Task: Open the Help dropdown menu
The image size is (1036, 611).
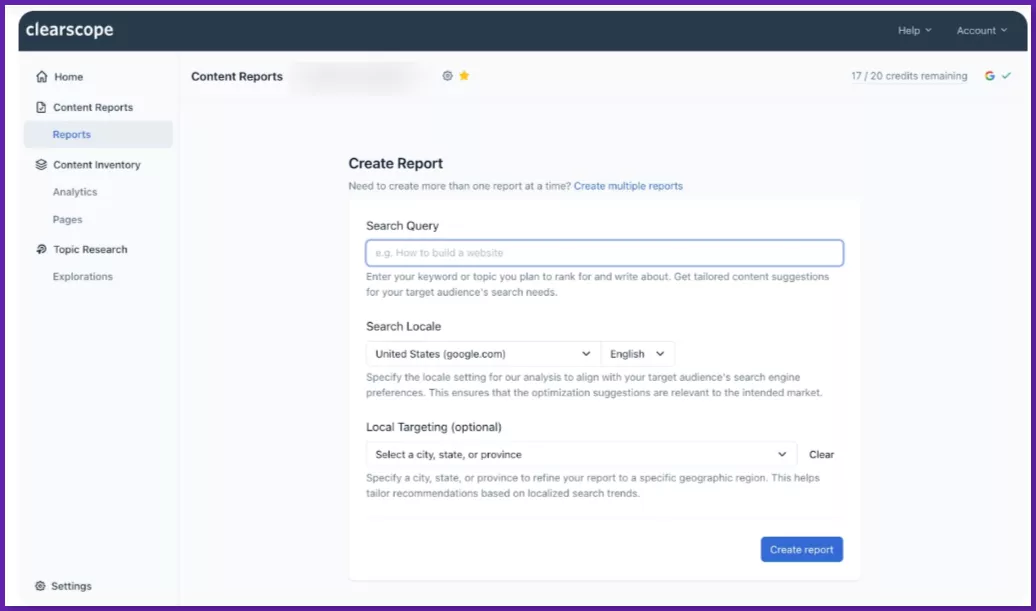Action: 913,31
